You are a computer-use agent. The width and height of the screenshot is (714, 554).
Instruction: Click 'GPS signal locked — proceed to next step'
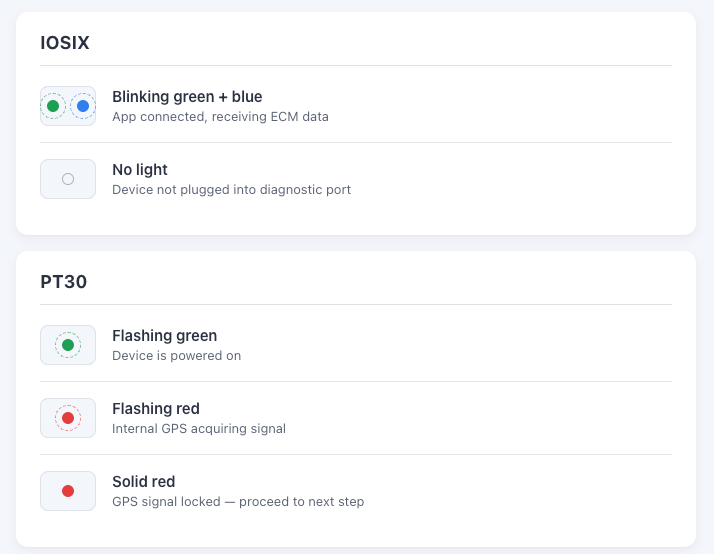(x=238, y=502)
